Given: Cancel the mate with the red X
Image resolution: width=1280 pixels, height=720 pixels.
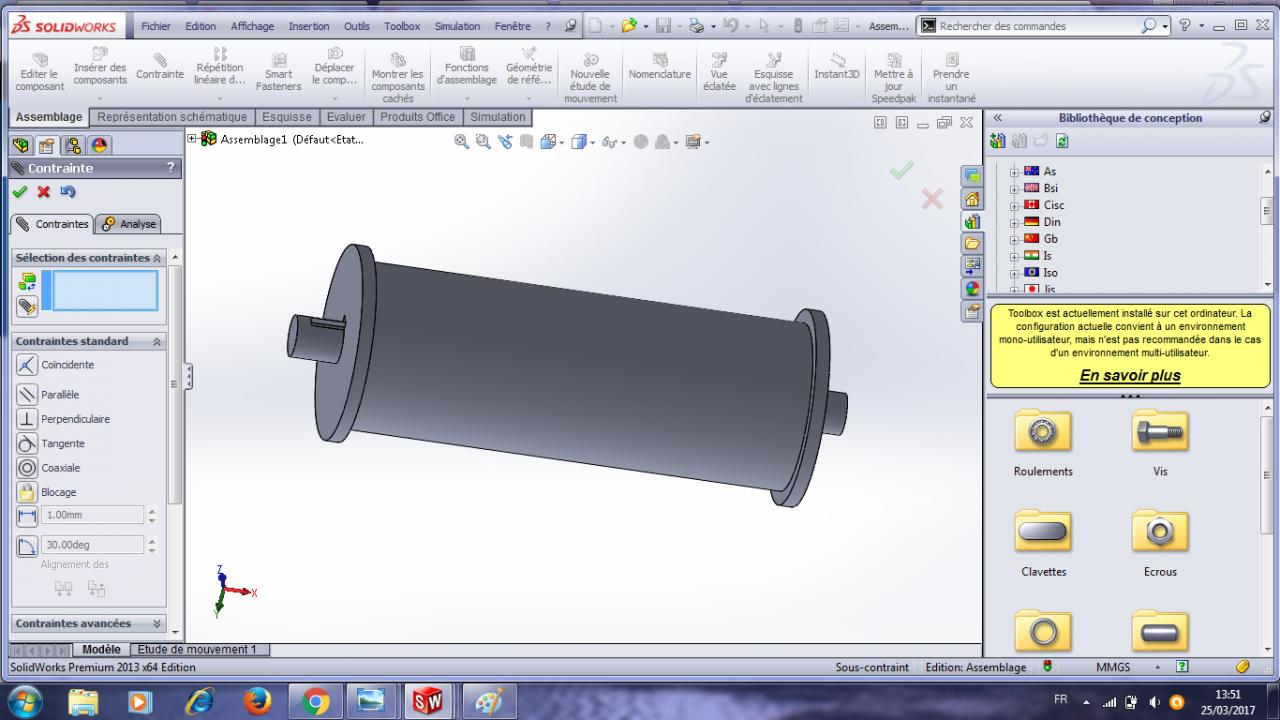Looking at the screenshot, I should click(43, 191).
